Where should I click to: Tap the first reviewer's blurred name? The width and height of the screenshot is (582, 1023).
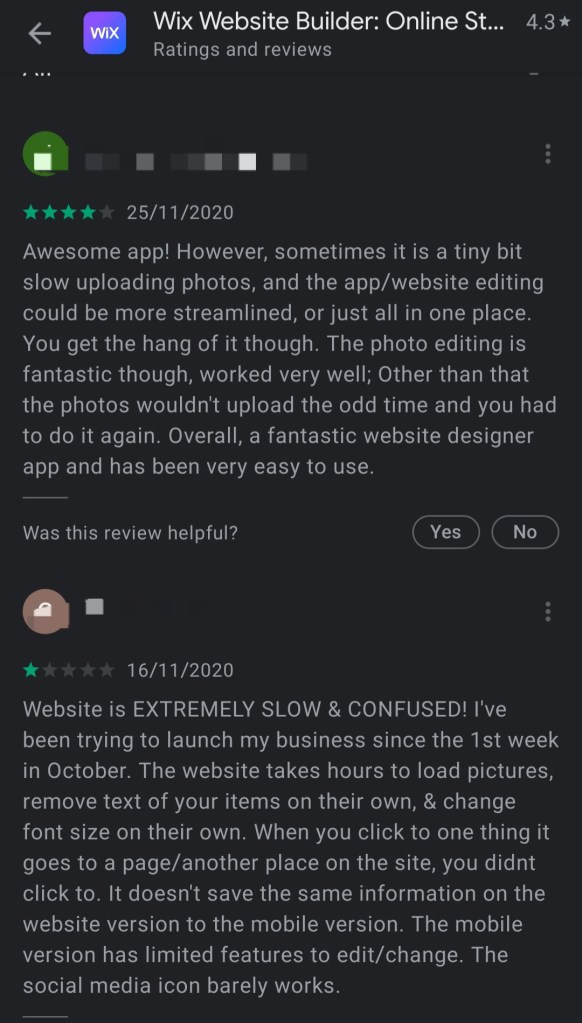196,161
